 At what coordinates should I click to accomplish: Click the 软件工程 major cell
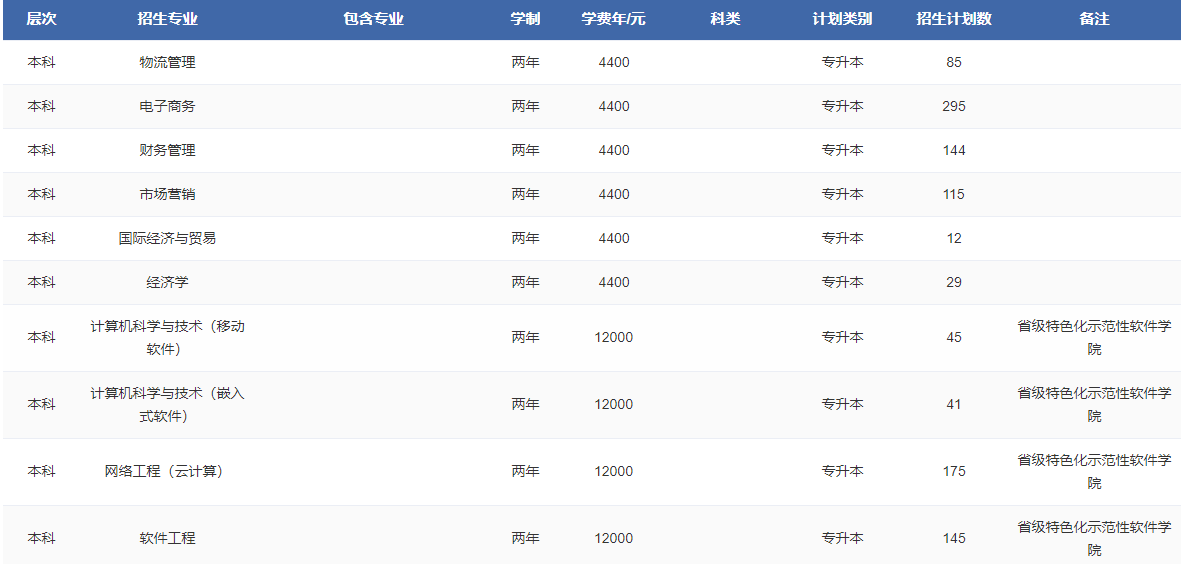[x=167, y=538]
